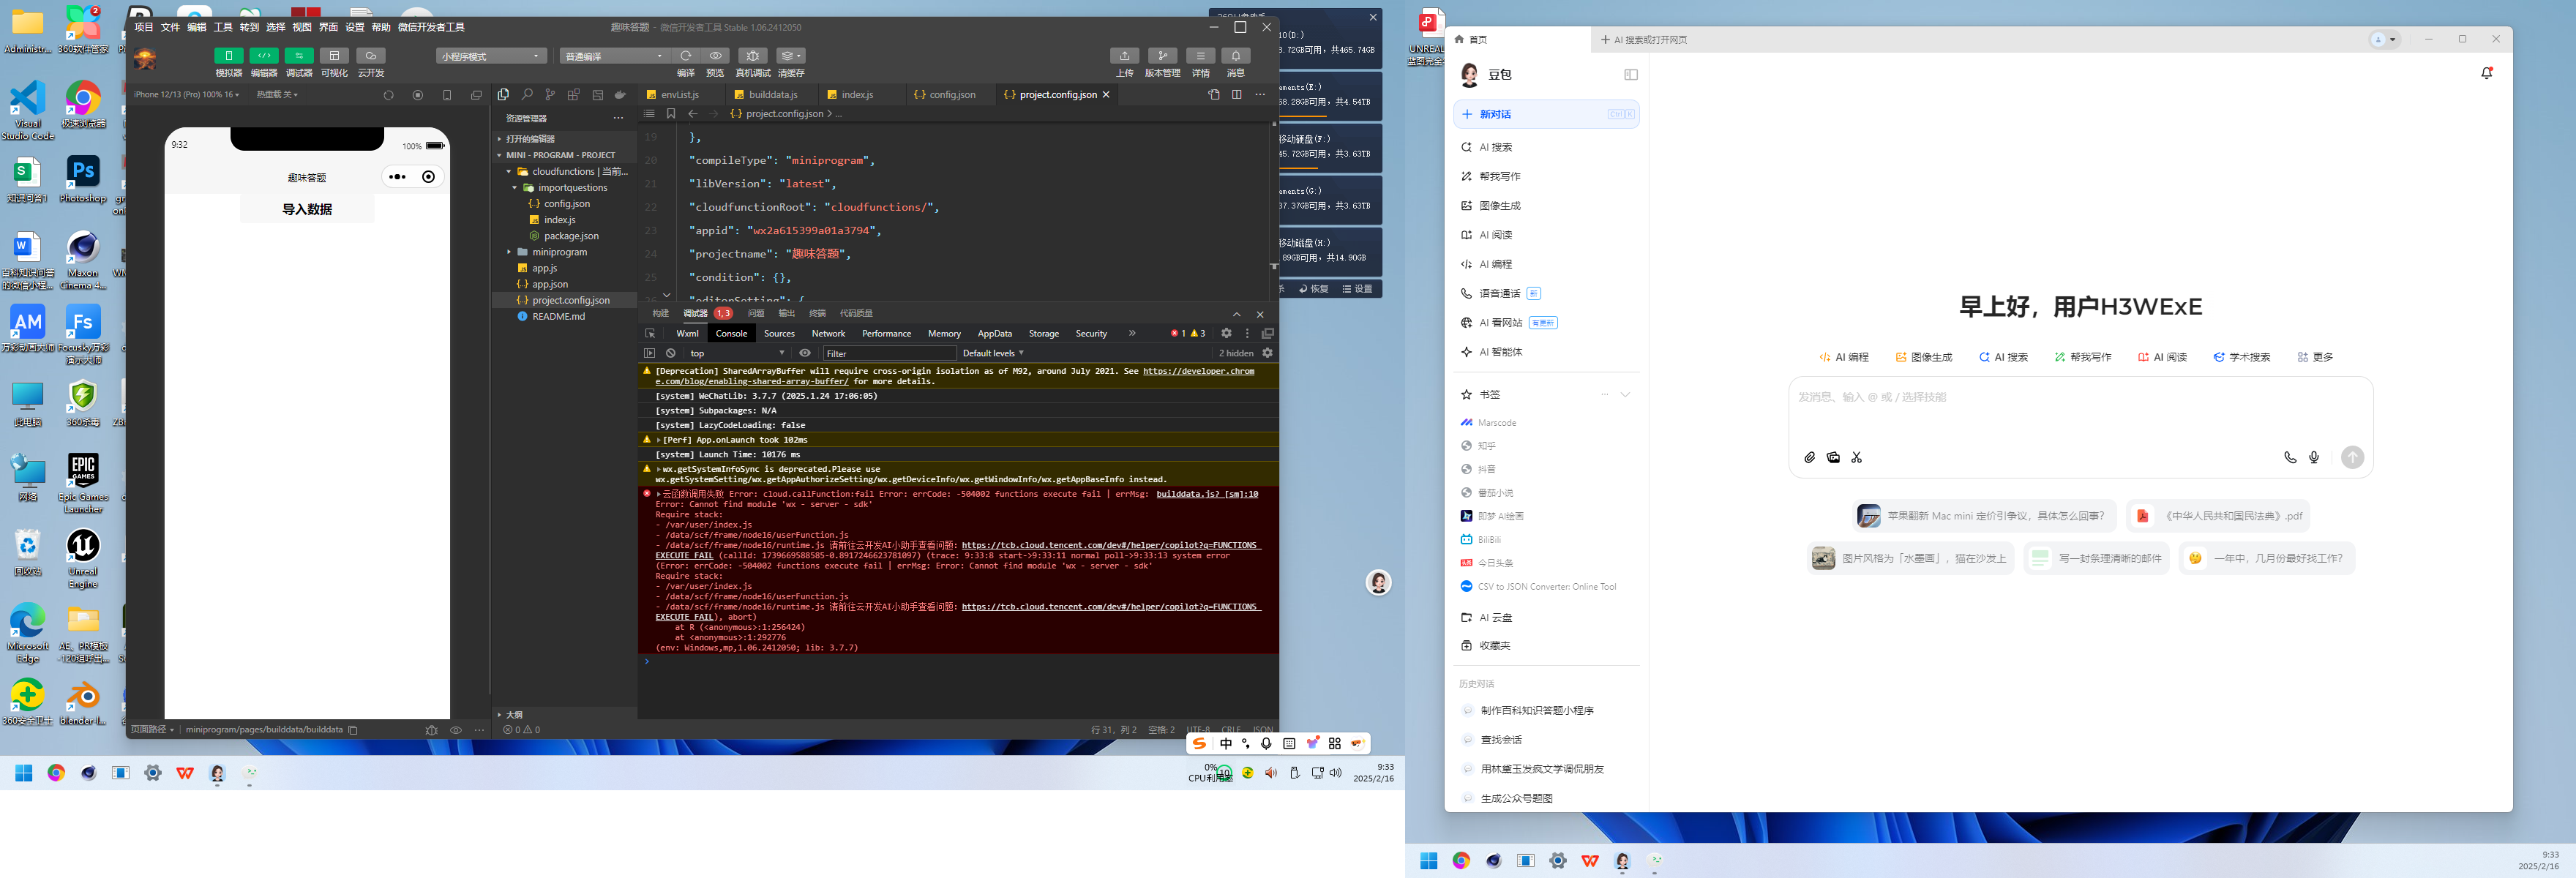This screenshot has width=2576, height=878.
Task: Open the 设置 menu in menu bar
Action: [355, 27]
